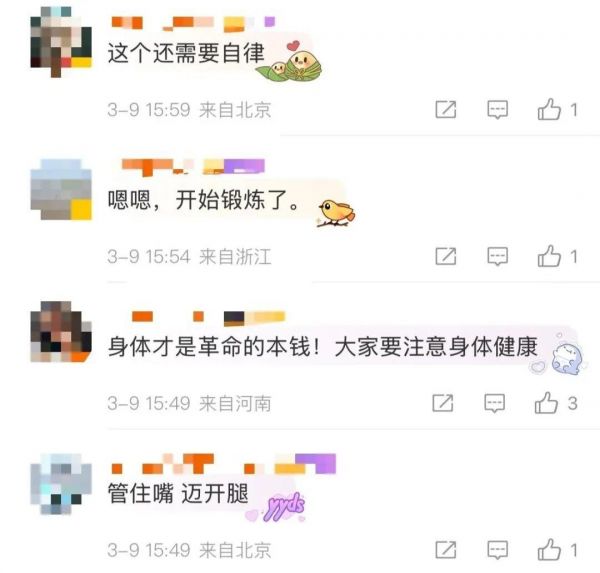Screen dimensions: 600x573
Task: Open avatar of the 这个还需要自律 commenter
Action: point(61,42)
